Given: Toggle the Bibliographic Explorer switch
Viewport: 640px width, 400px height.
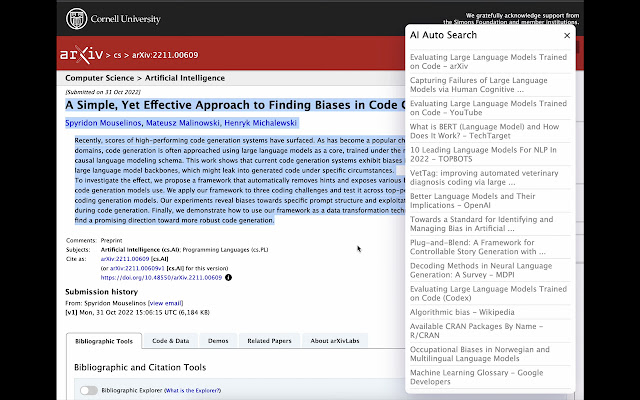Looking at the screenshot, I should [89, 391].
